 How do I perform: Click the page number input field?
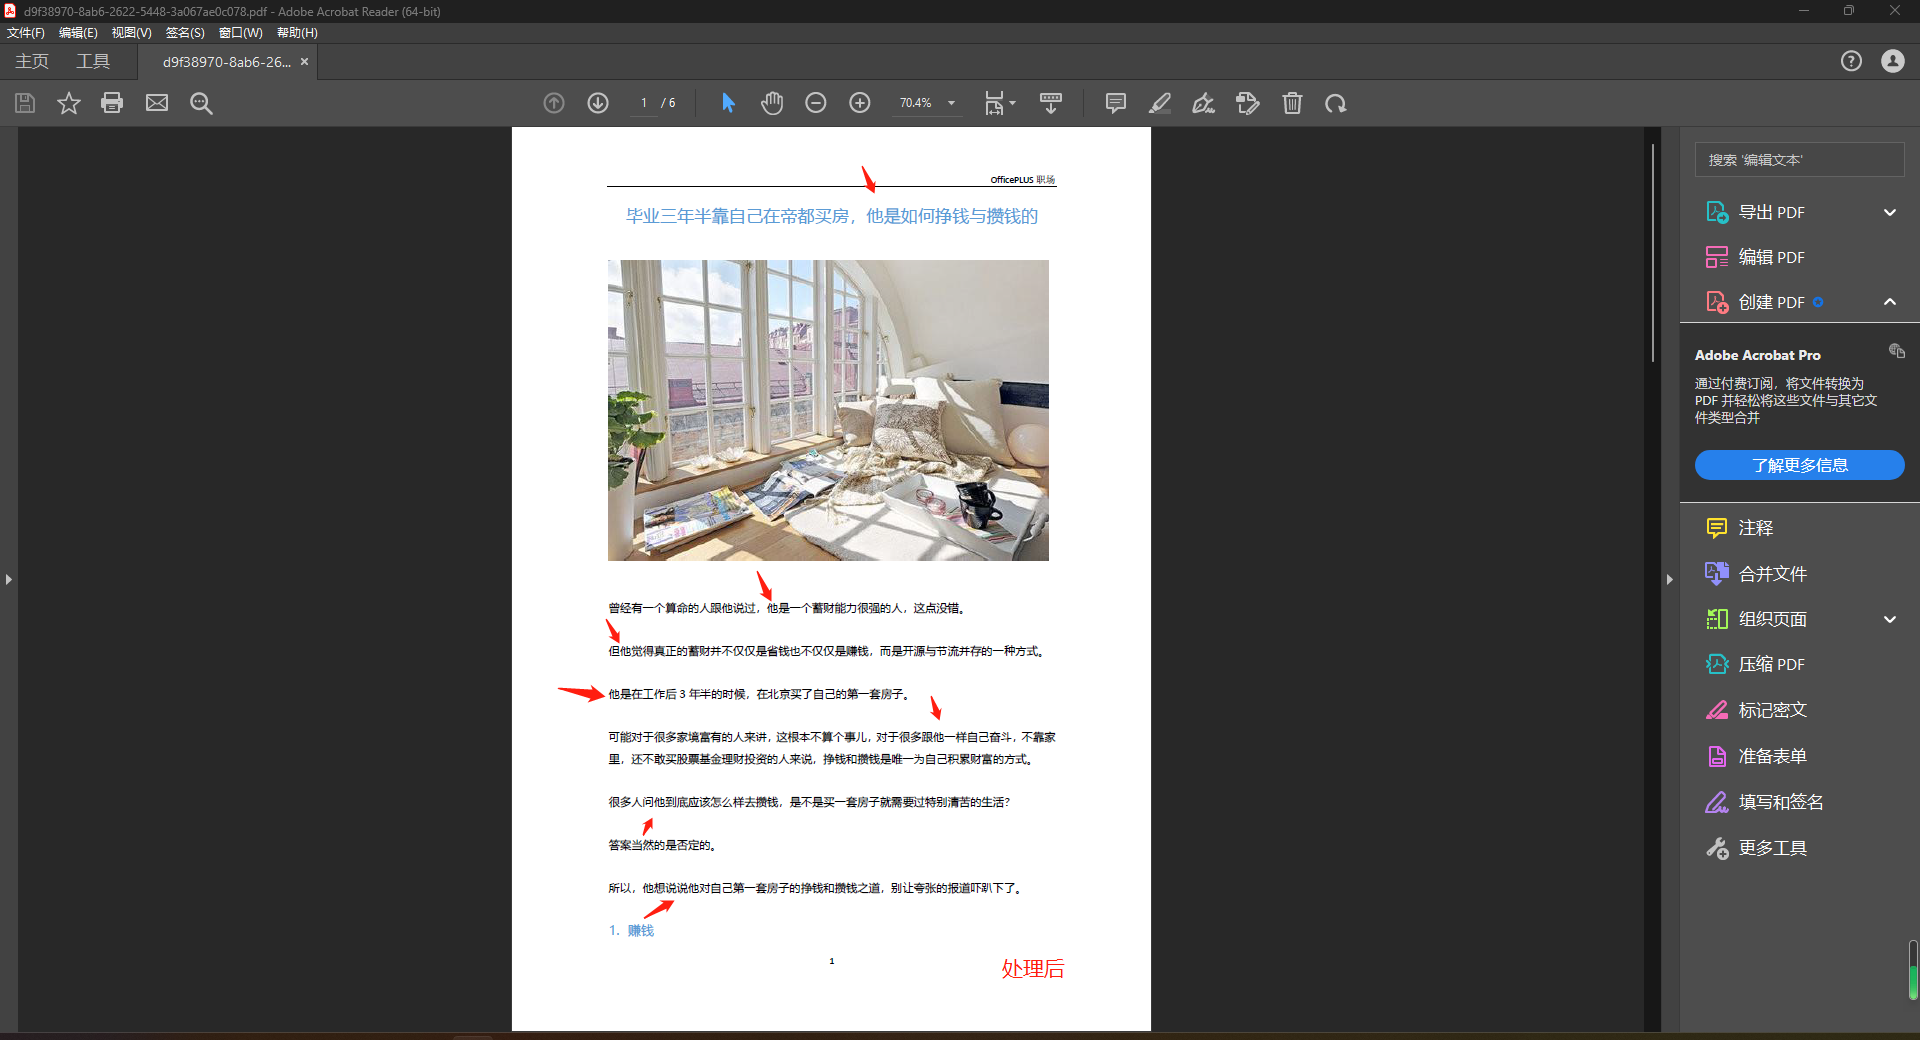coord(643,103)
